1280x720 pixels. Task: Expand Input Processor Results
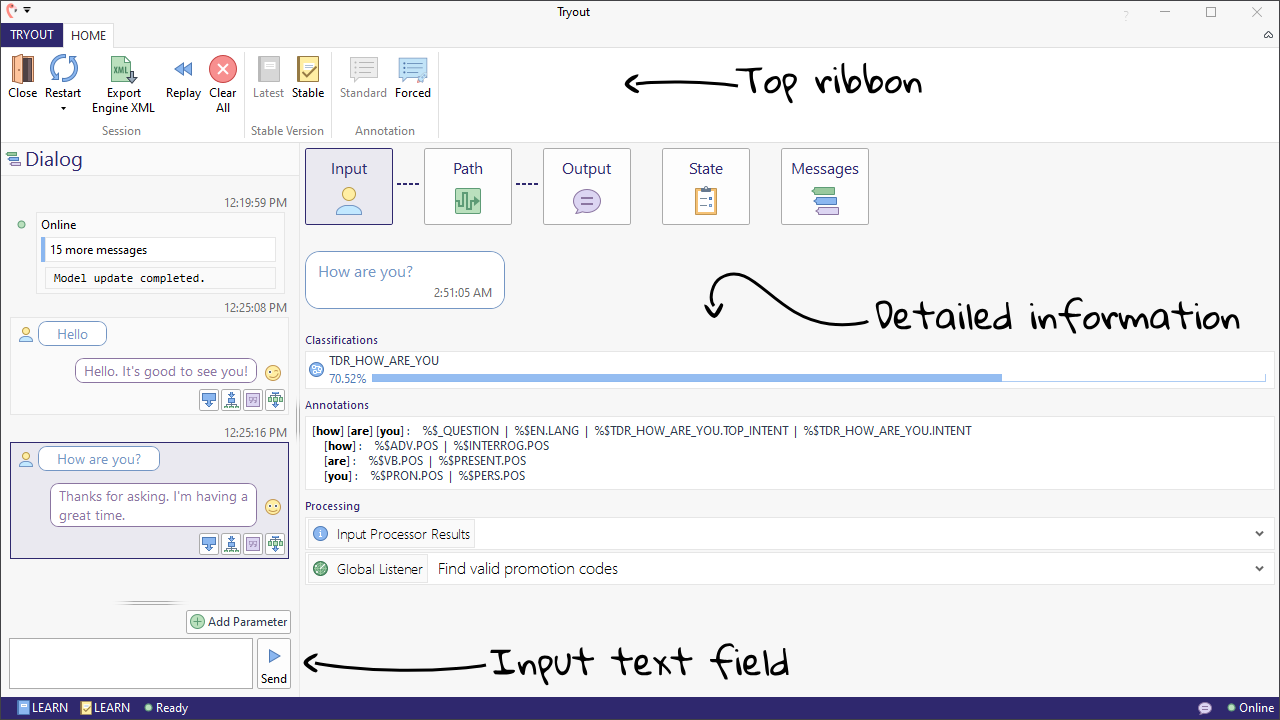(x=1259, y=534)
